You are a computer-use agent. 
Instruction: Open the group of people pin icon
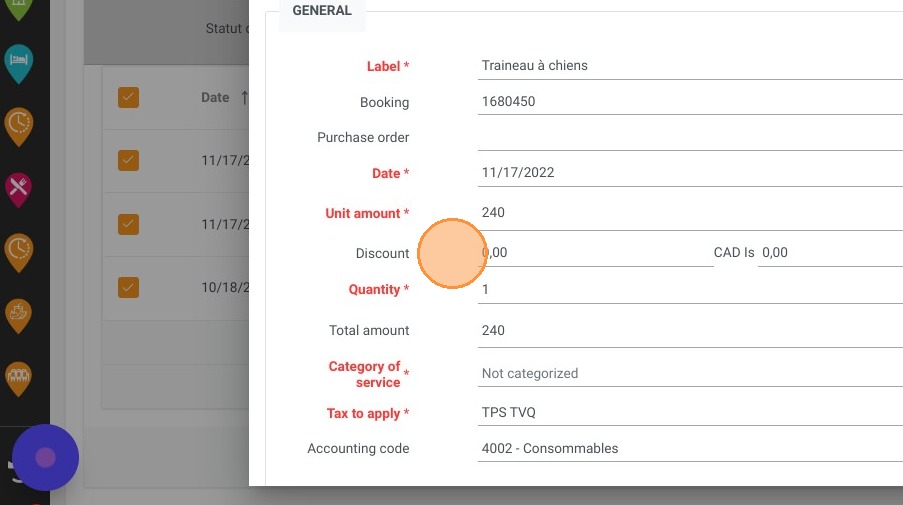(18, 378)
